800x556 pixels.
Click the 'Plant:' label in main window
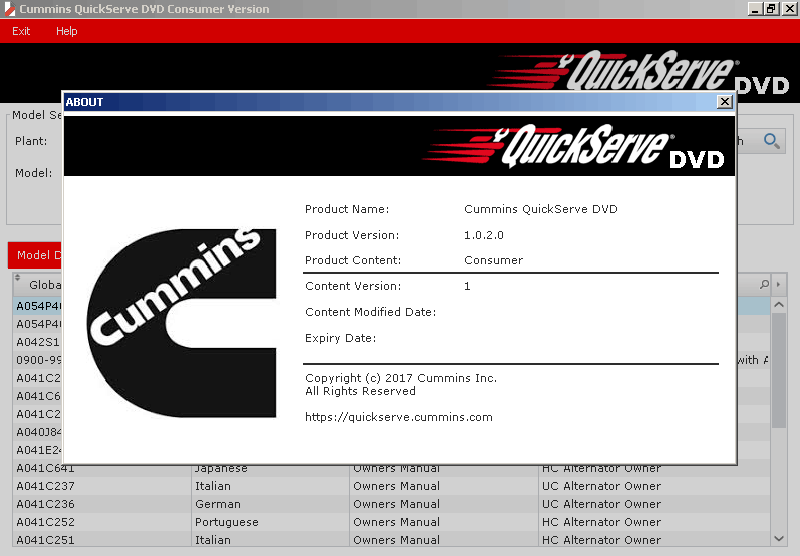(x=31, y=141)
